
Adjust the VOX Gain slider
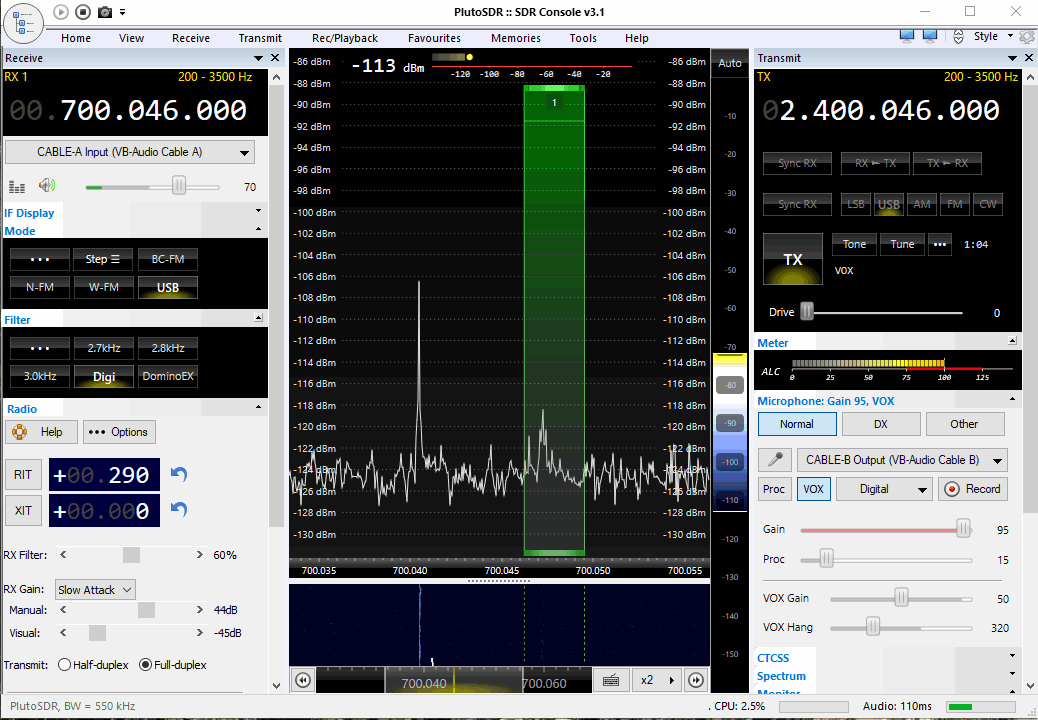901,598
